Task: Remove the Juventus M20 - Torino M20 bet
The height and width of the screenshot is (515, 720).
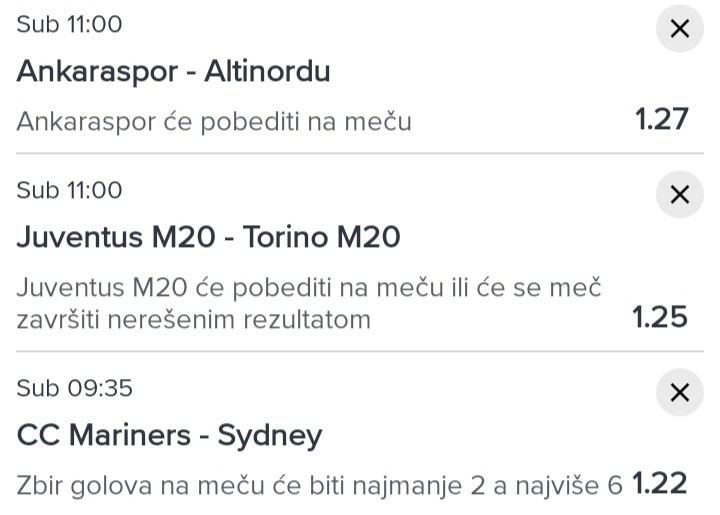Action: (x=679, y=194)
